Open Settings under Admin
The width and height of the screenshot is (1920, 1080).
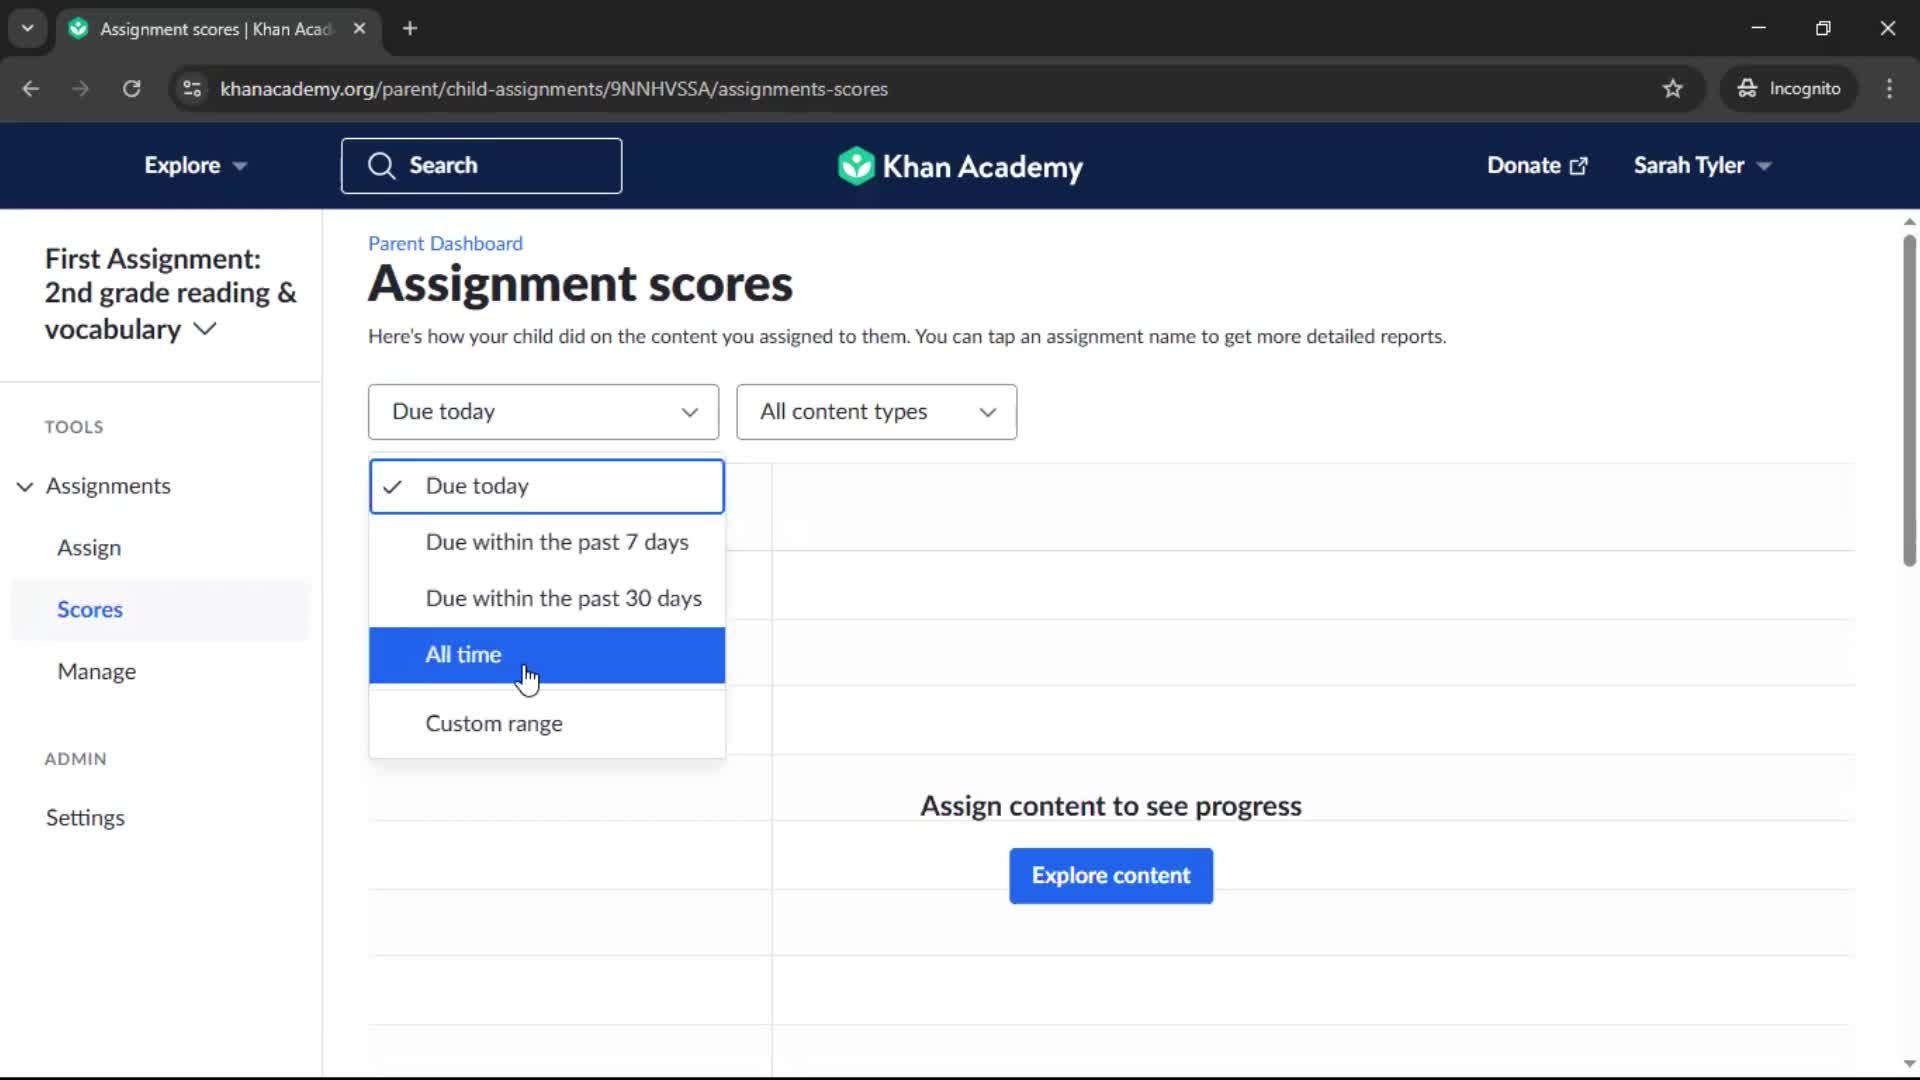85,818
